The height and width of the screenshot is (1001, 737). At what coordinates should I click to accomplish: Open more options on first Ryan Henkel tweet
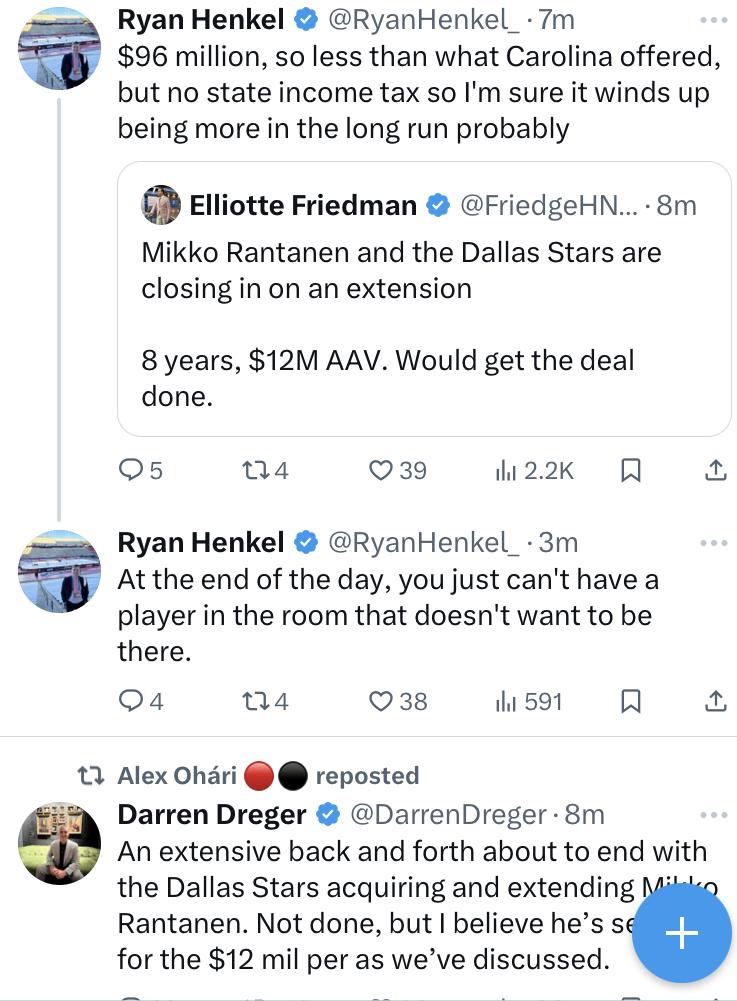(x=714, y=19)
